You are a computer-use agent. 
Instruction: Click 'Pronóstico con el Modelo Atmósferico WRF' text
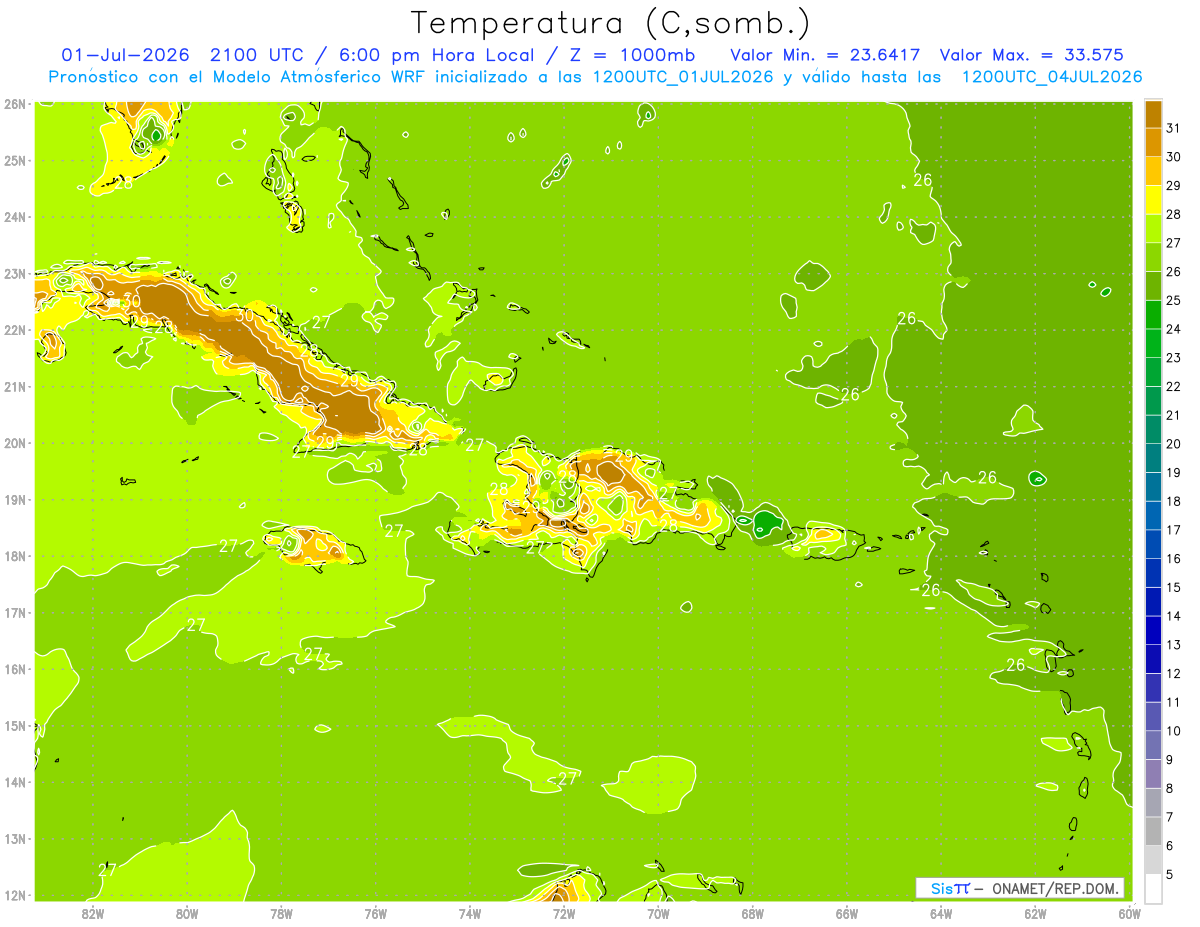coord(239,77)
